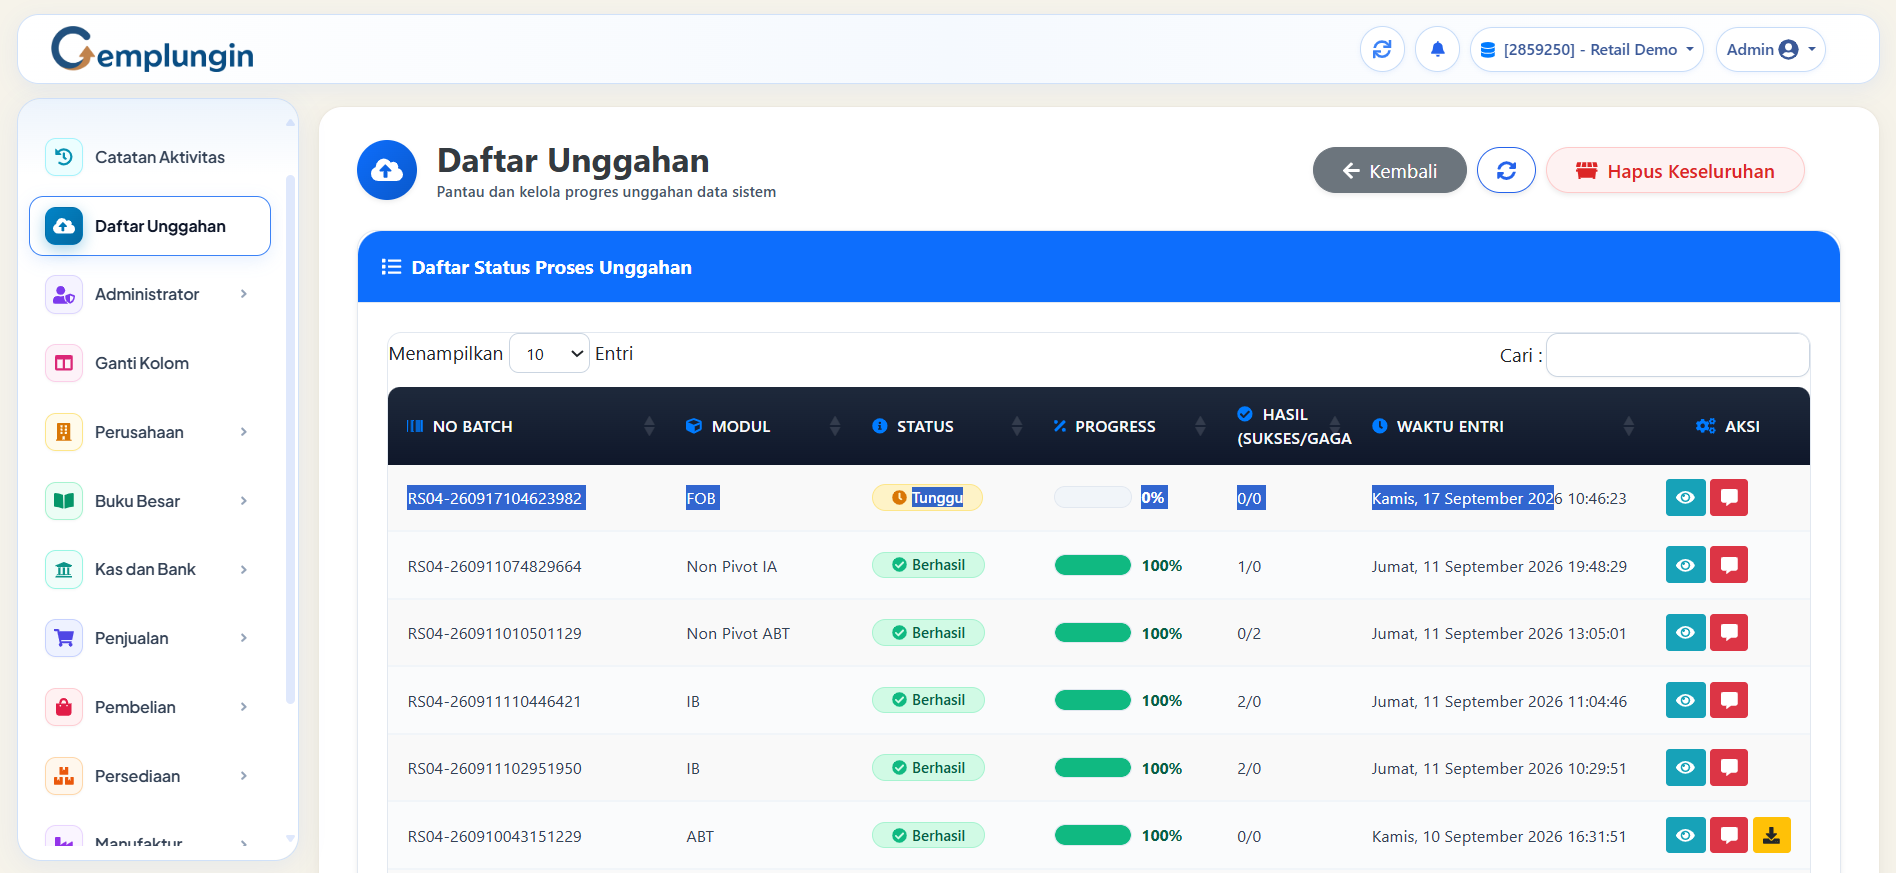Click module cell "Non Pivot ABT"
Screen dimensions: 1896x873
[738, 634]
